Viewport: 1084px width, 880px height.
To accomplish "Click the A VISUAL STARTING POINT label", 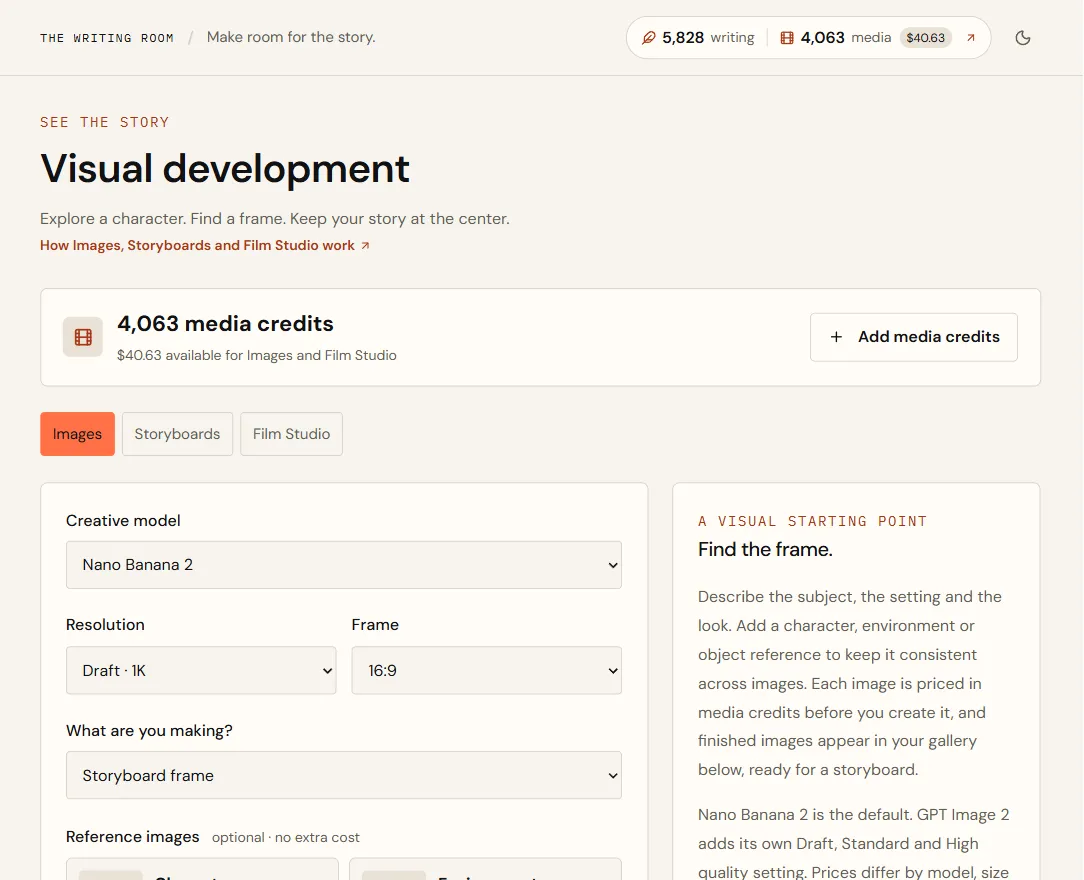I will 812,521.
